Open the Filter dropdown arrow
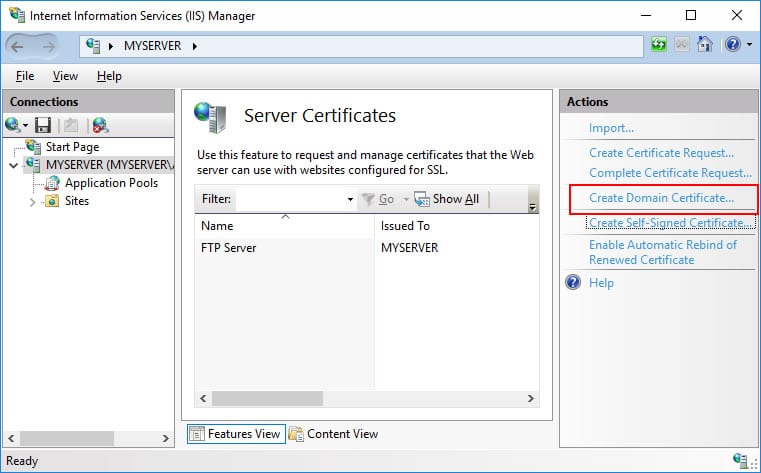 [x=350, y=199]
